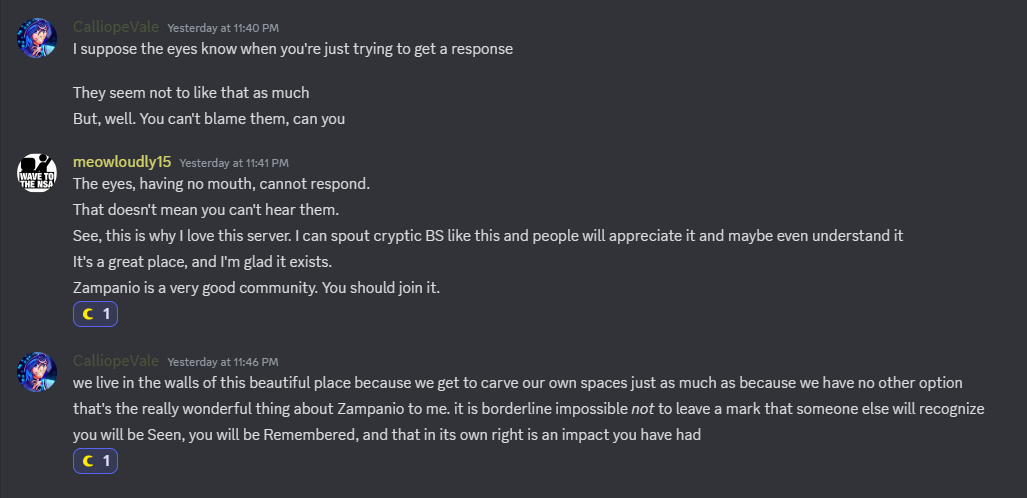Toggle the moon reaction on CalliopeVale's last message
The image size is (1027, 498).
coord(96,461)
